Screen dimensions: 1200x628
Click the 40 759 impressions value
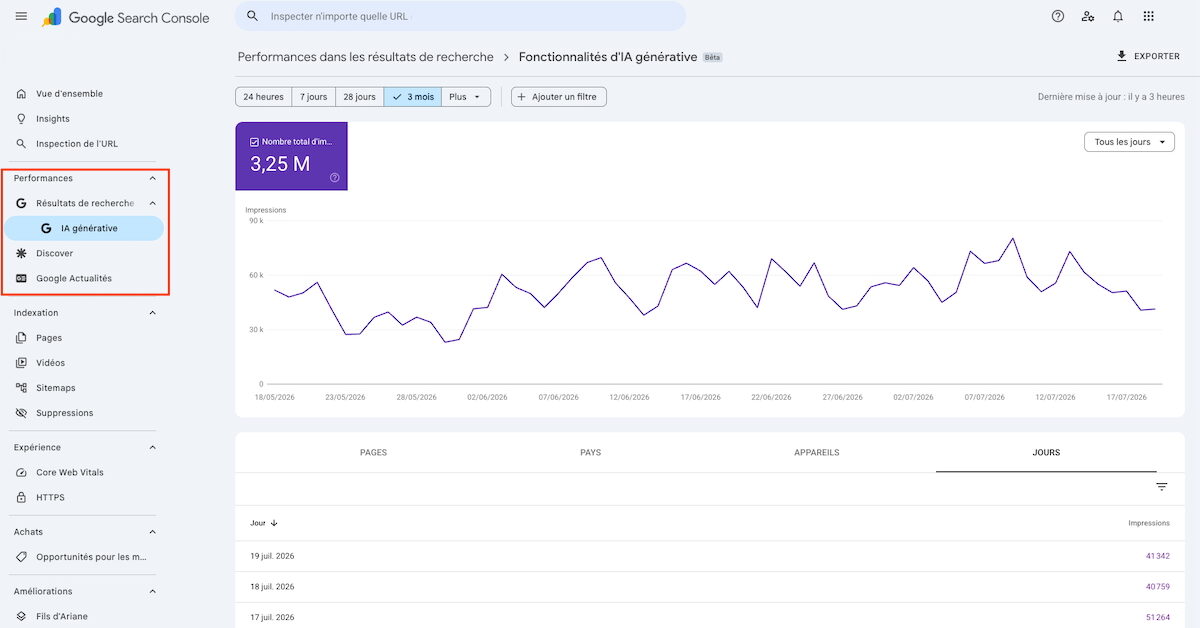point(1158,586)
